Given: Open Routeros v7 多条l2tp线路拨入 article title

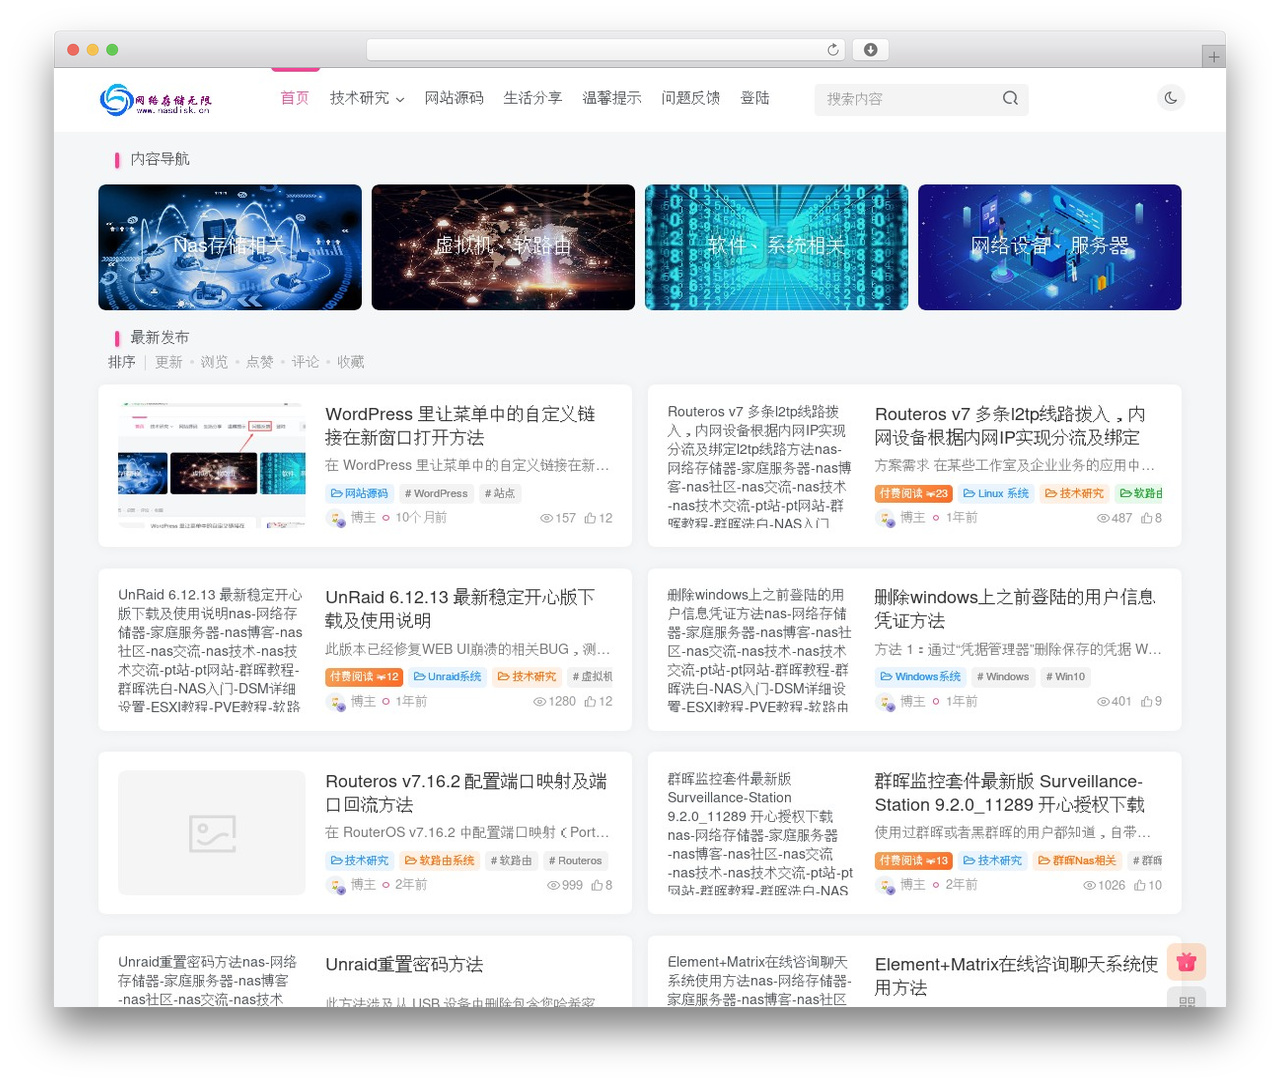Looking at the screenshot, I should (x=1010, y=426).
